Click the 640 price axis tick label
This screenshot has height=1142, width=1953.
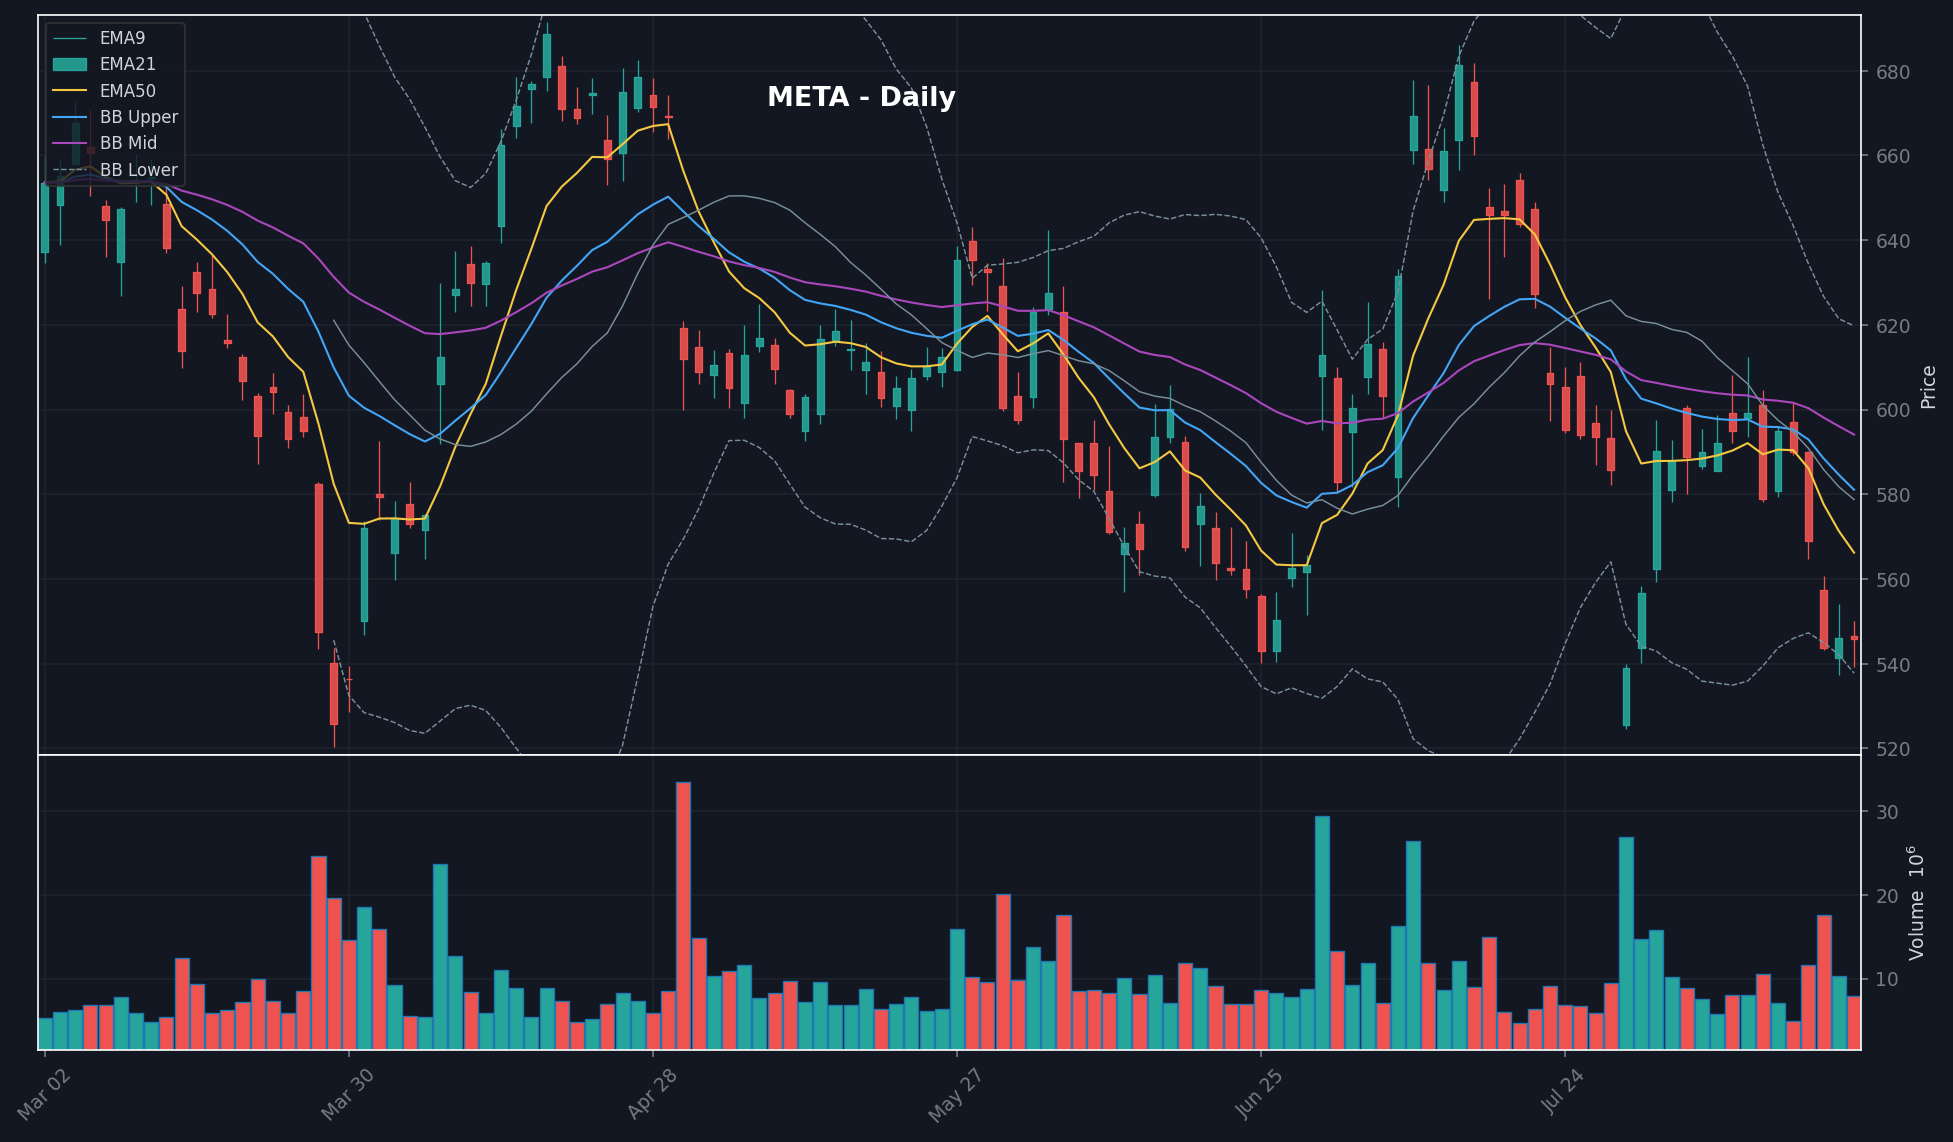tap(1892, 241)
